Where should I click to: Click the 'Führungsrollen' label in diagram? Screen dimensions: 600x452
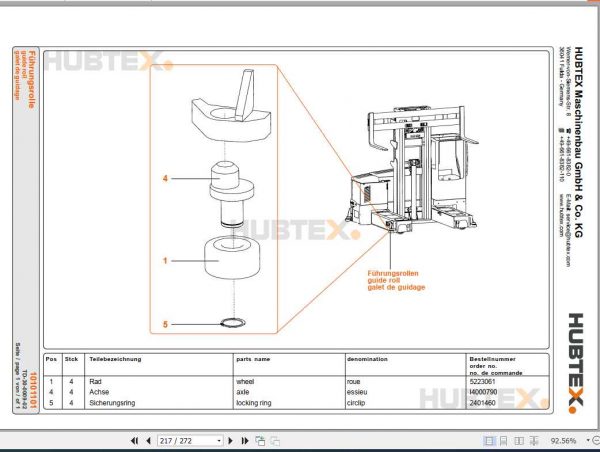click(393, 273)
